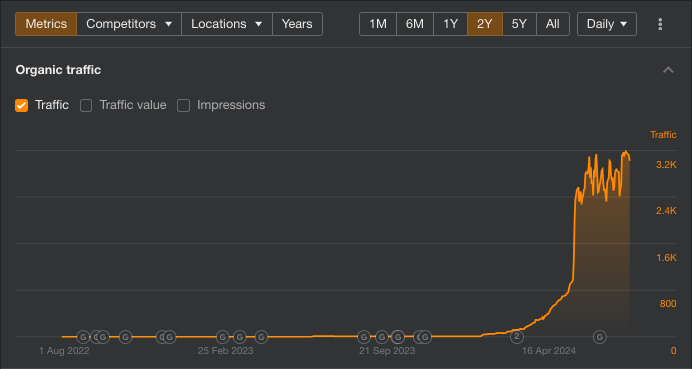Click the G marker just left of 25 Feb 2023
Viewport: 692px width, 369px height.
click(x=223, y=337)
